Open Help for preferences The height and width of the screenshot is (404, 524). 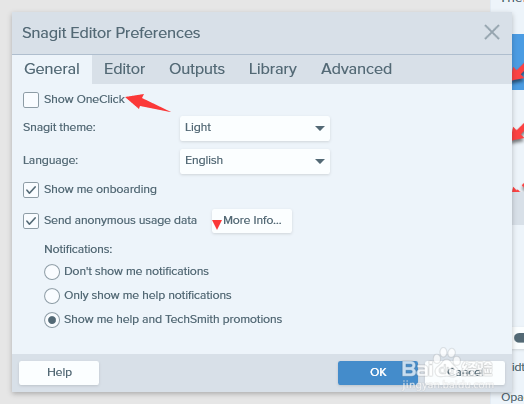click(x=59, y=373)
